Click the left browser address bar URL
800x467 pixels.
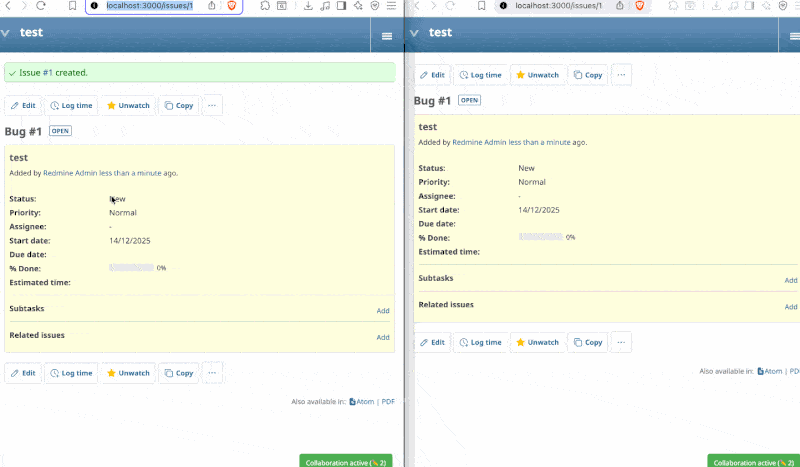point(149,6)
